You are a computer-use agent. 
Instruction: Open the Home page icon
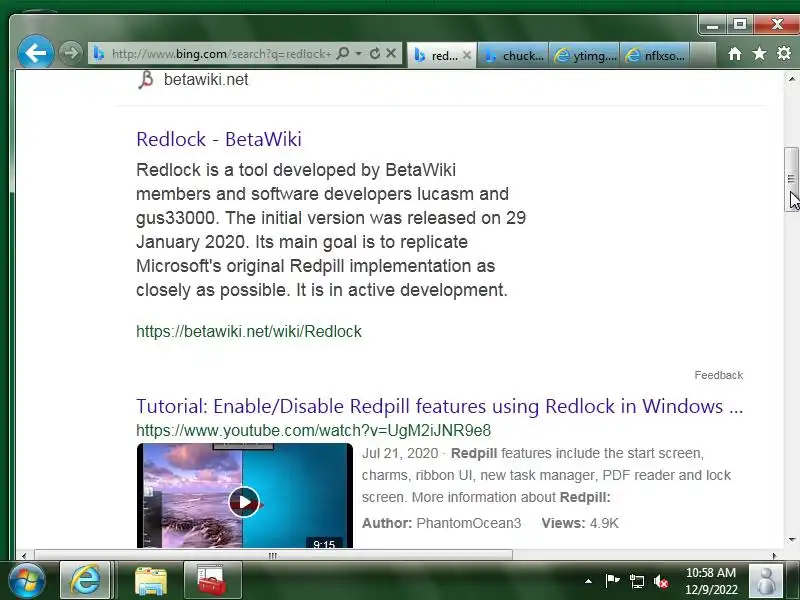[735, 54]
